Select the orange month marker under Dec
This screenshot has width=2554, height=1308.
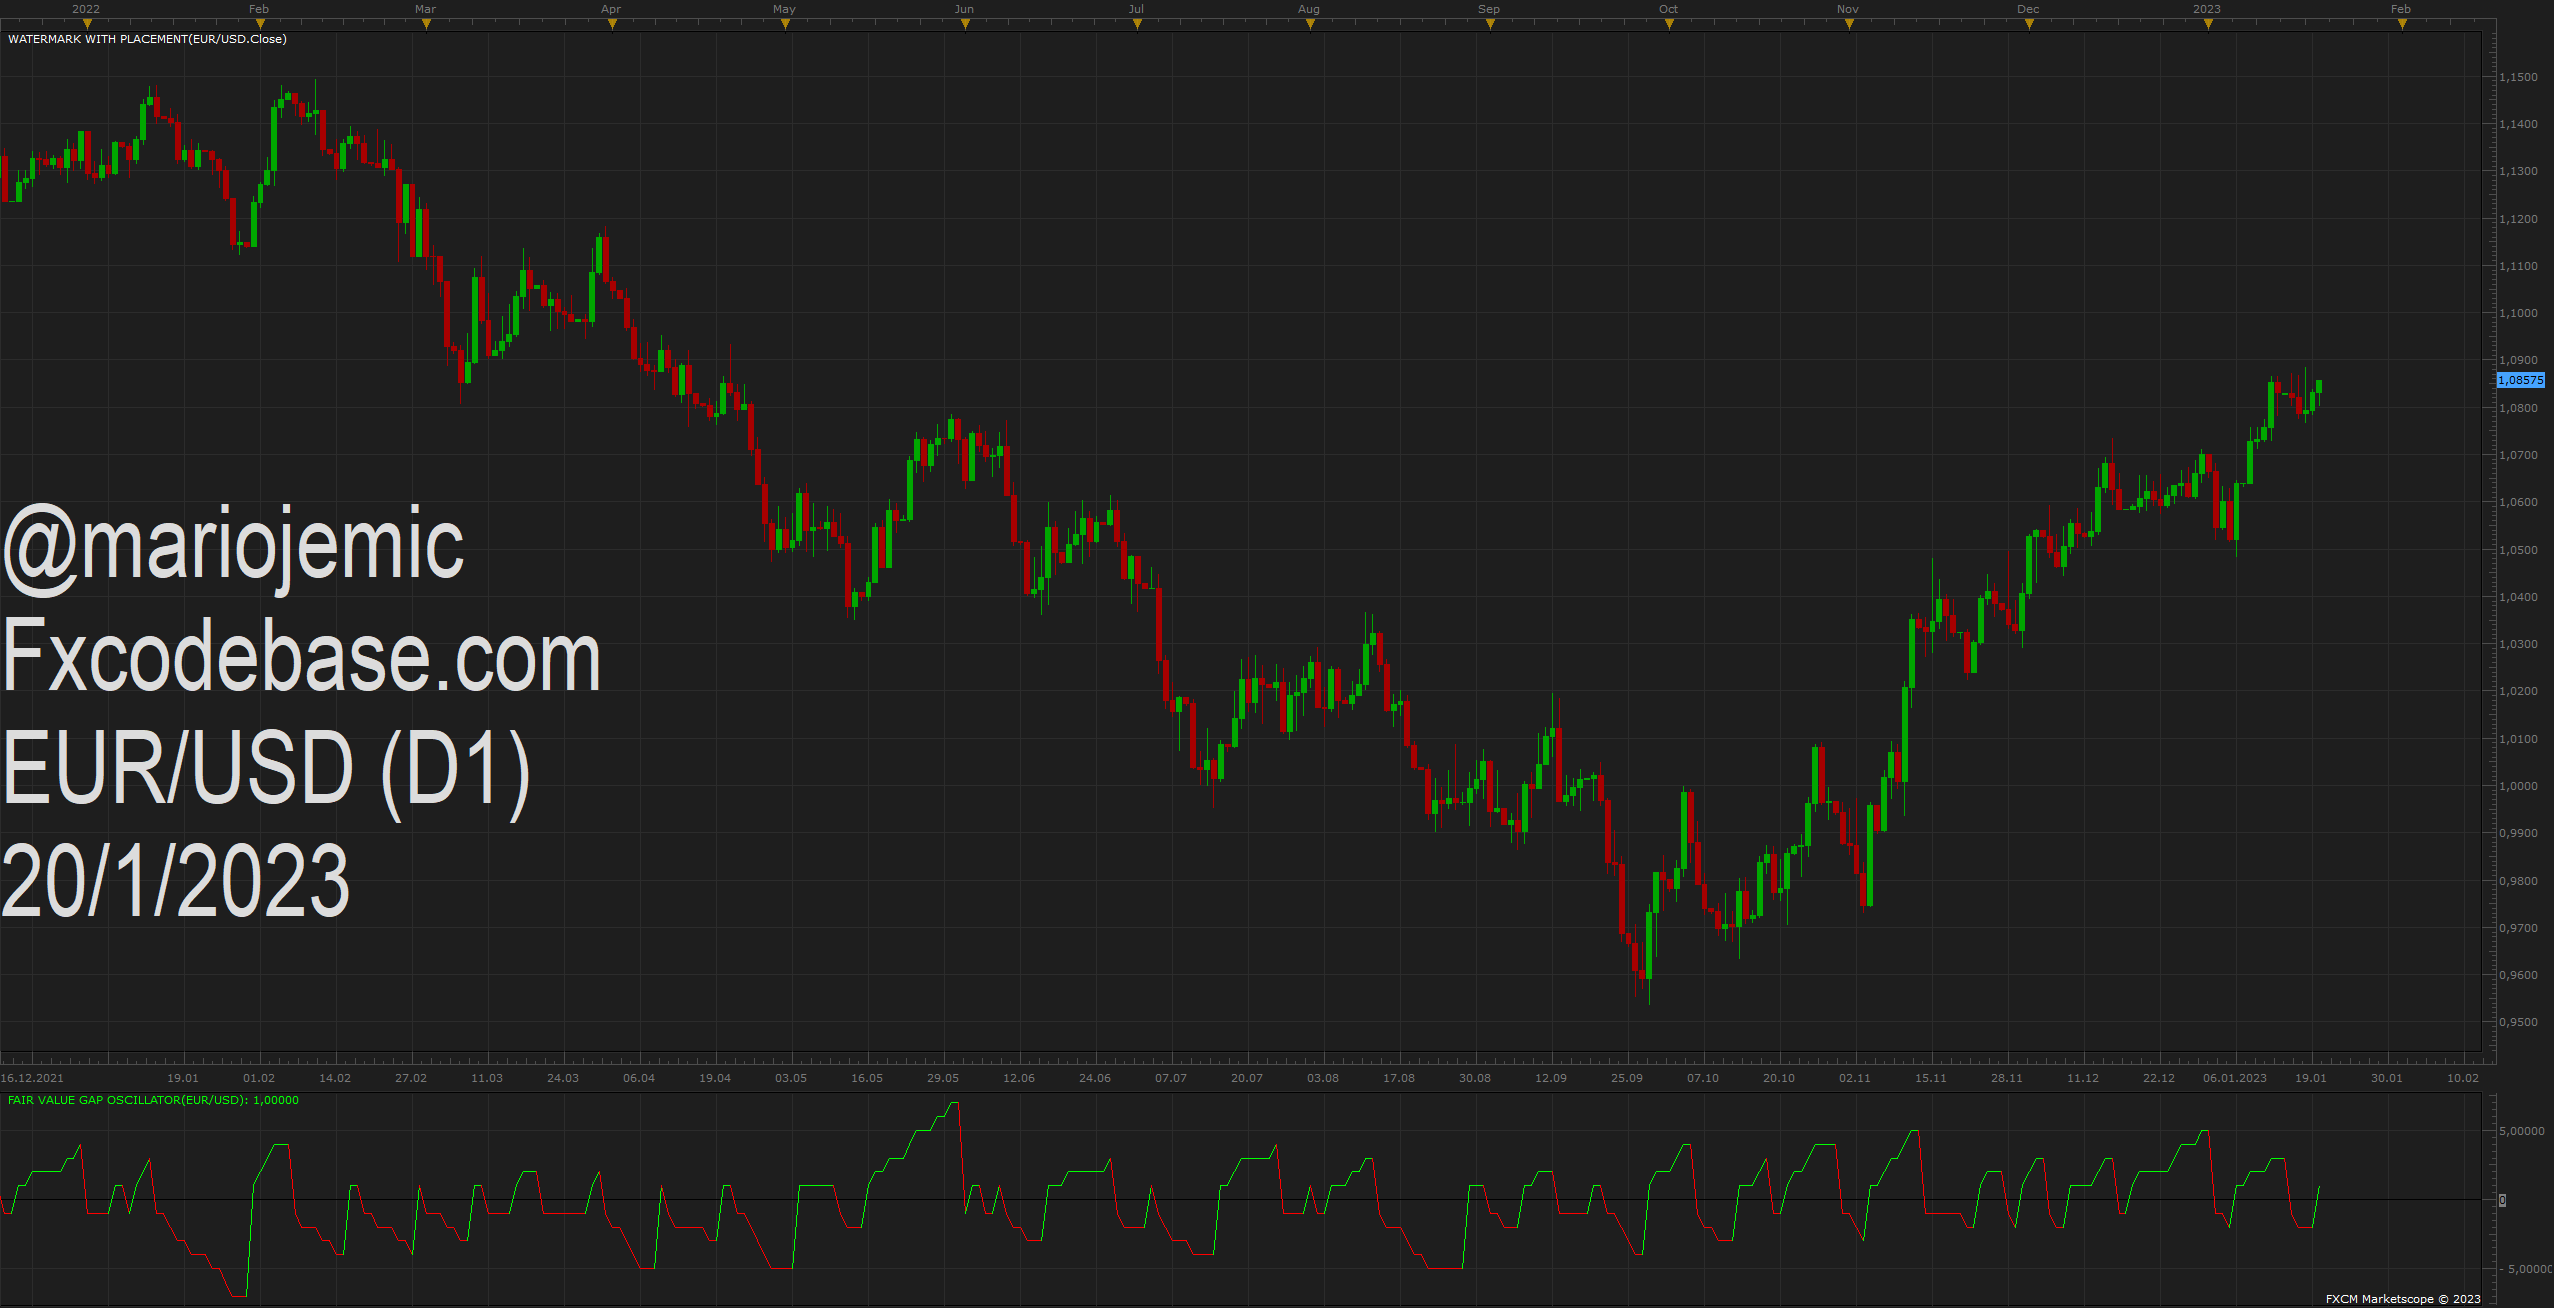tap(2029, 24)
